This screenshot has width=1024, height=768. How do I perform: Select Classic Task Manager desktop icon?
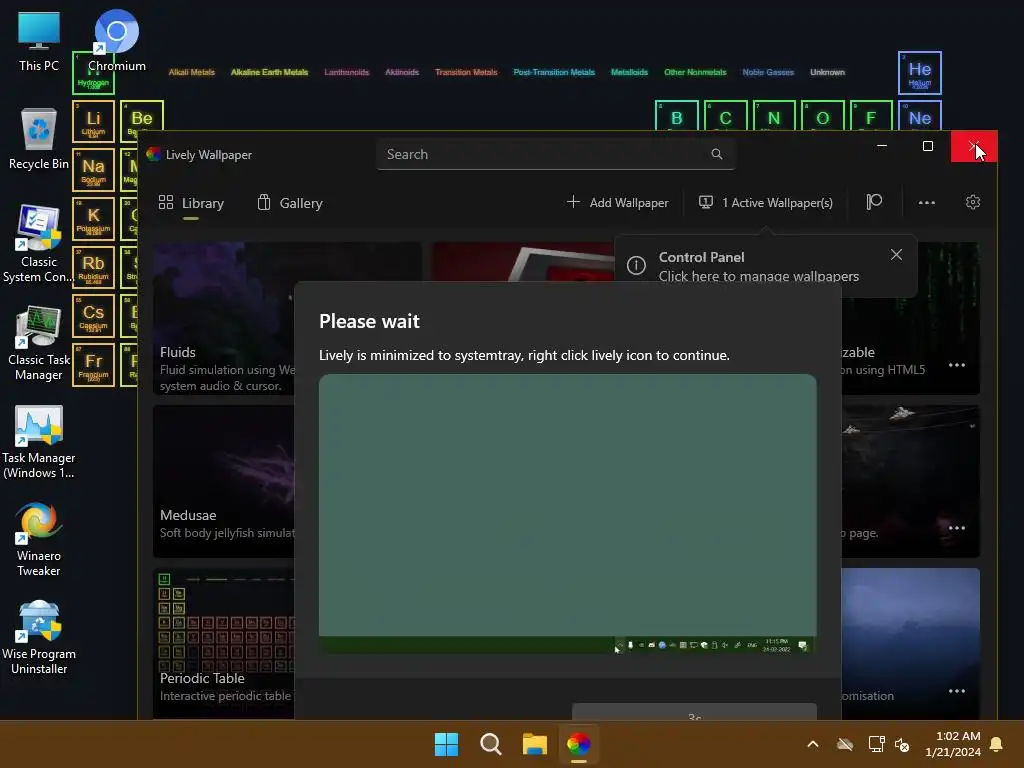point(39,342)
